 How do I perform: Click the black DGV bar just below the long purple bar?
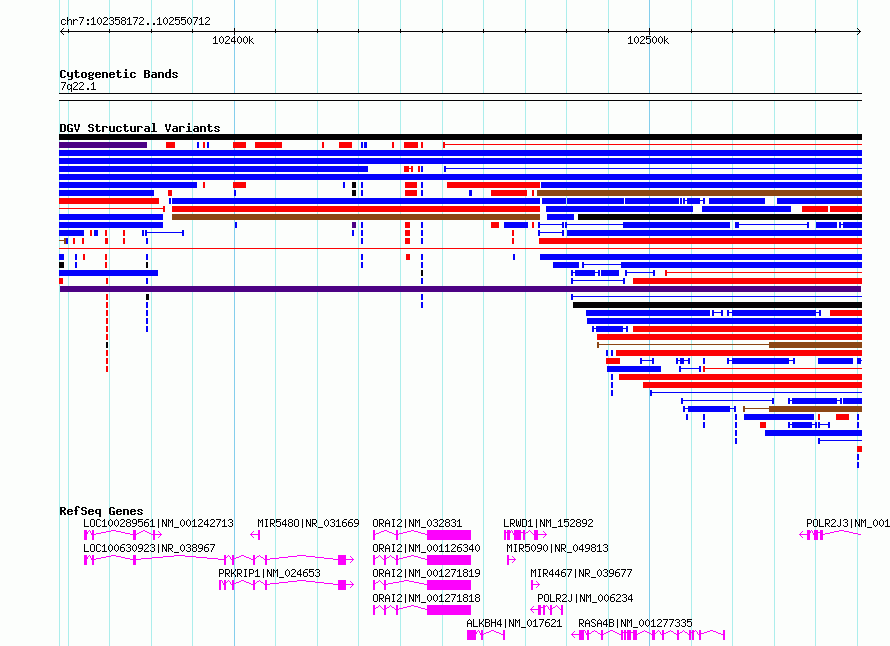click(717, 305)
